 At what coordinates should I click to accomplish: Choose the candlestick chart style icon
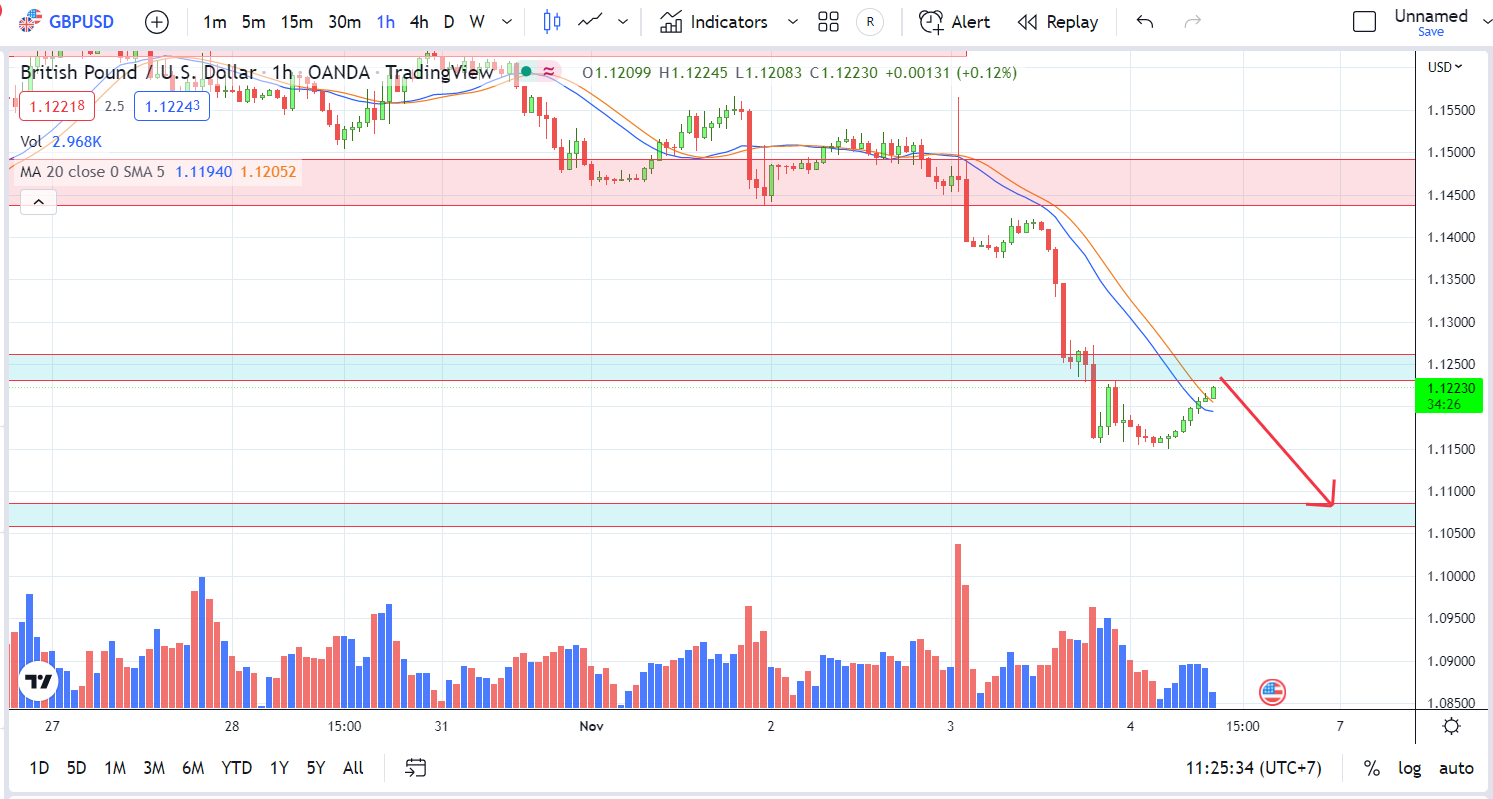coord(551,21)
